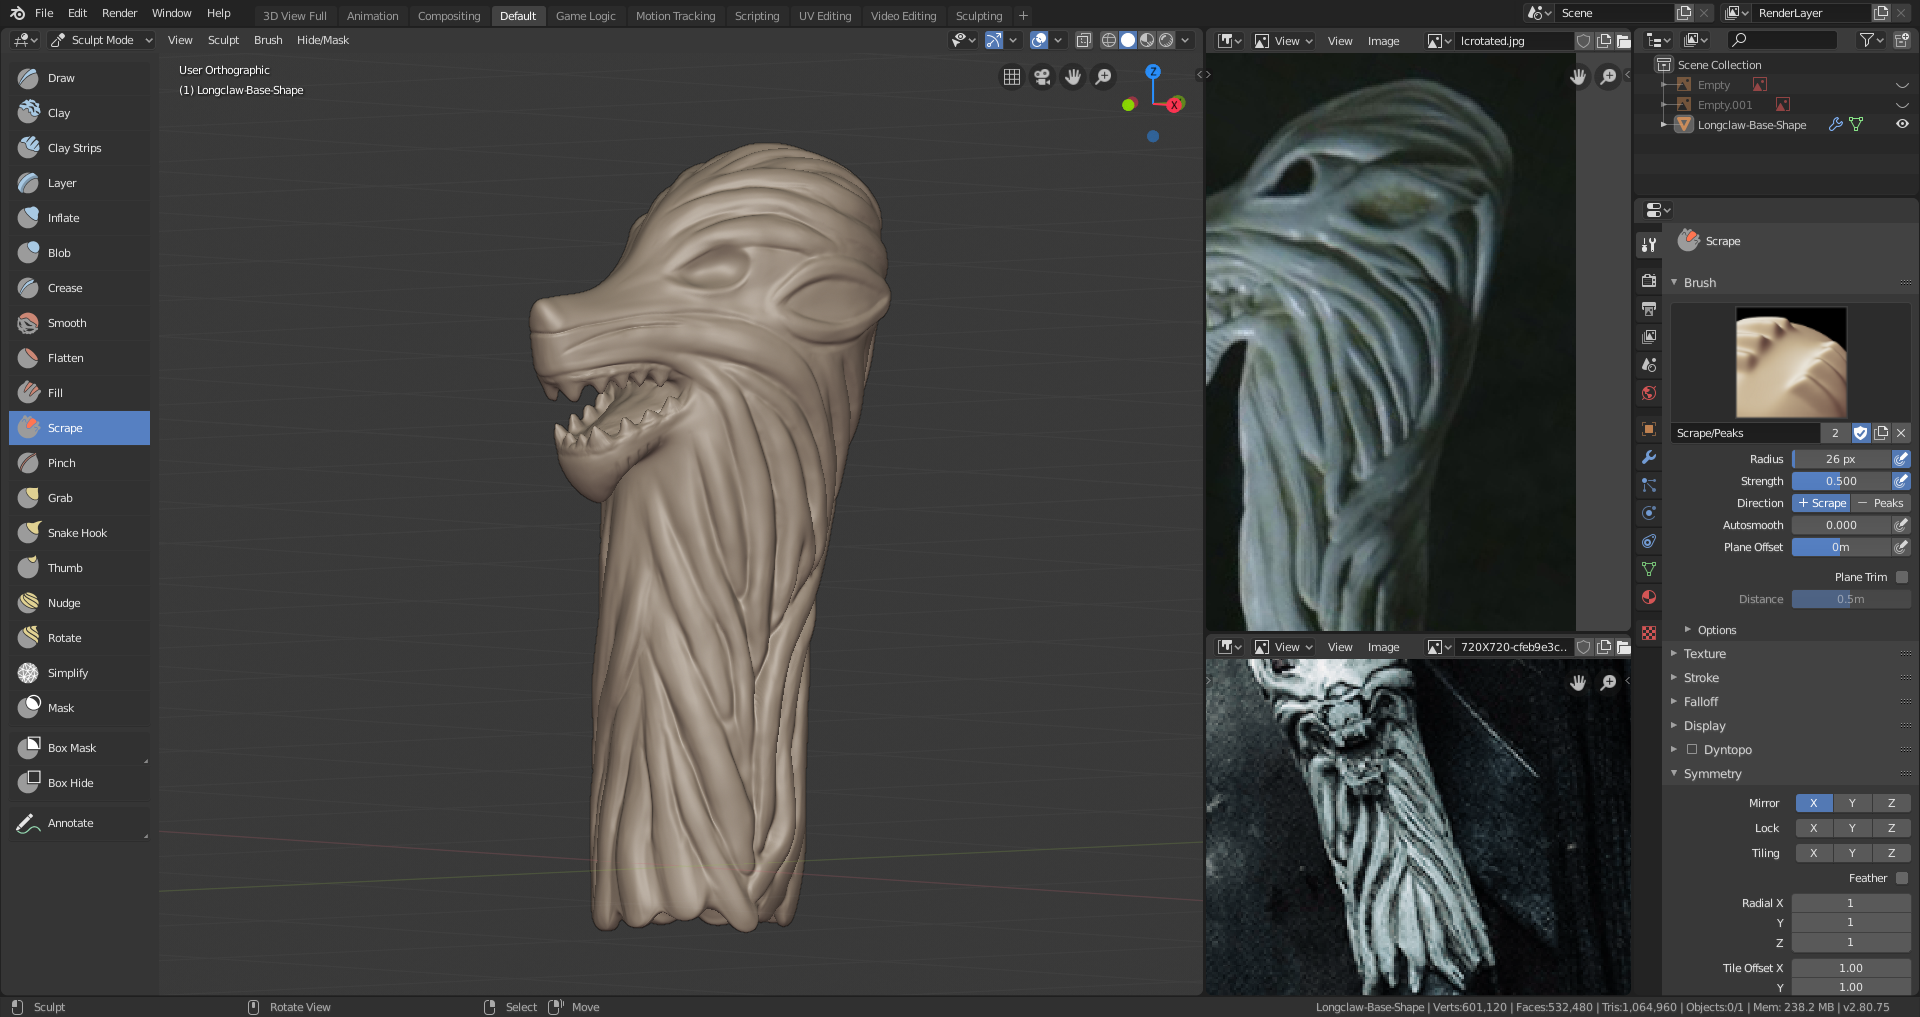Viewport: 1920px width, 1017px height.
Task: Unlink the Scrape/Peaks brush datablock
Action: click(1901, 433)
